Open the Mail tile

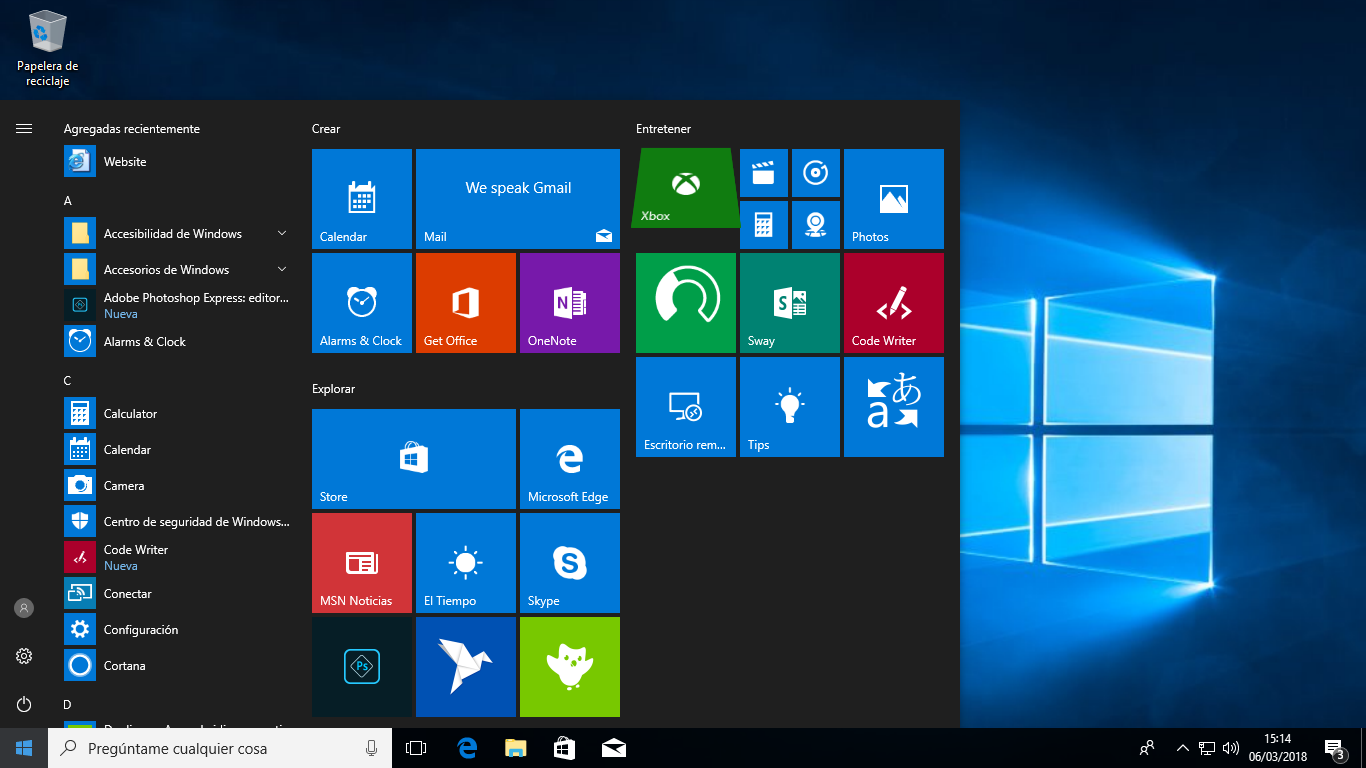click(518, 199)
